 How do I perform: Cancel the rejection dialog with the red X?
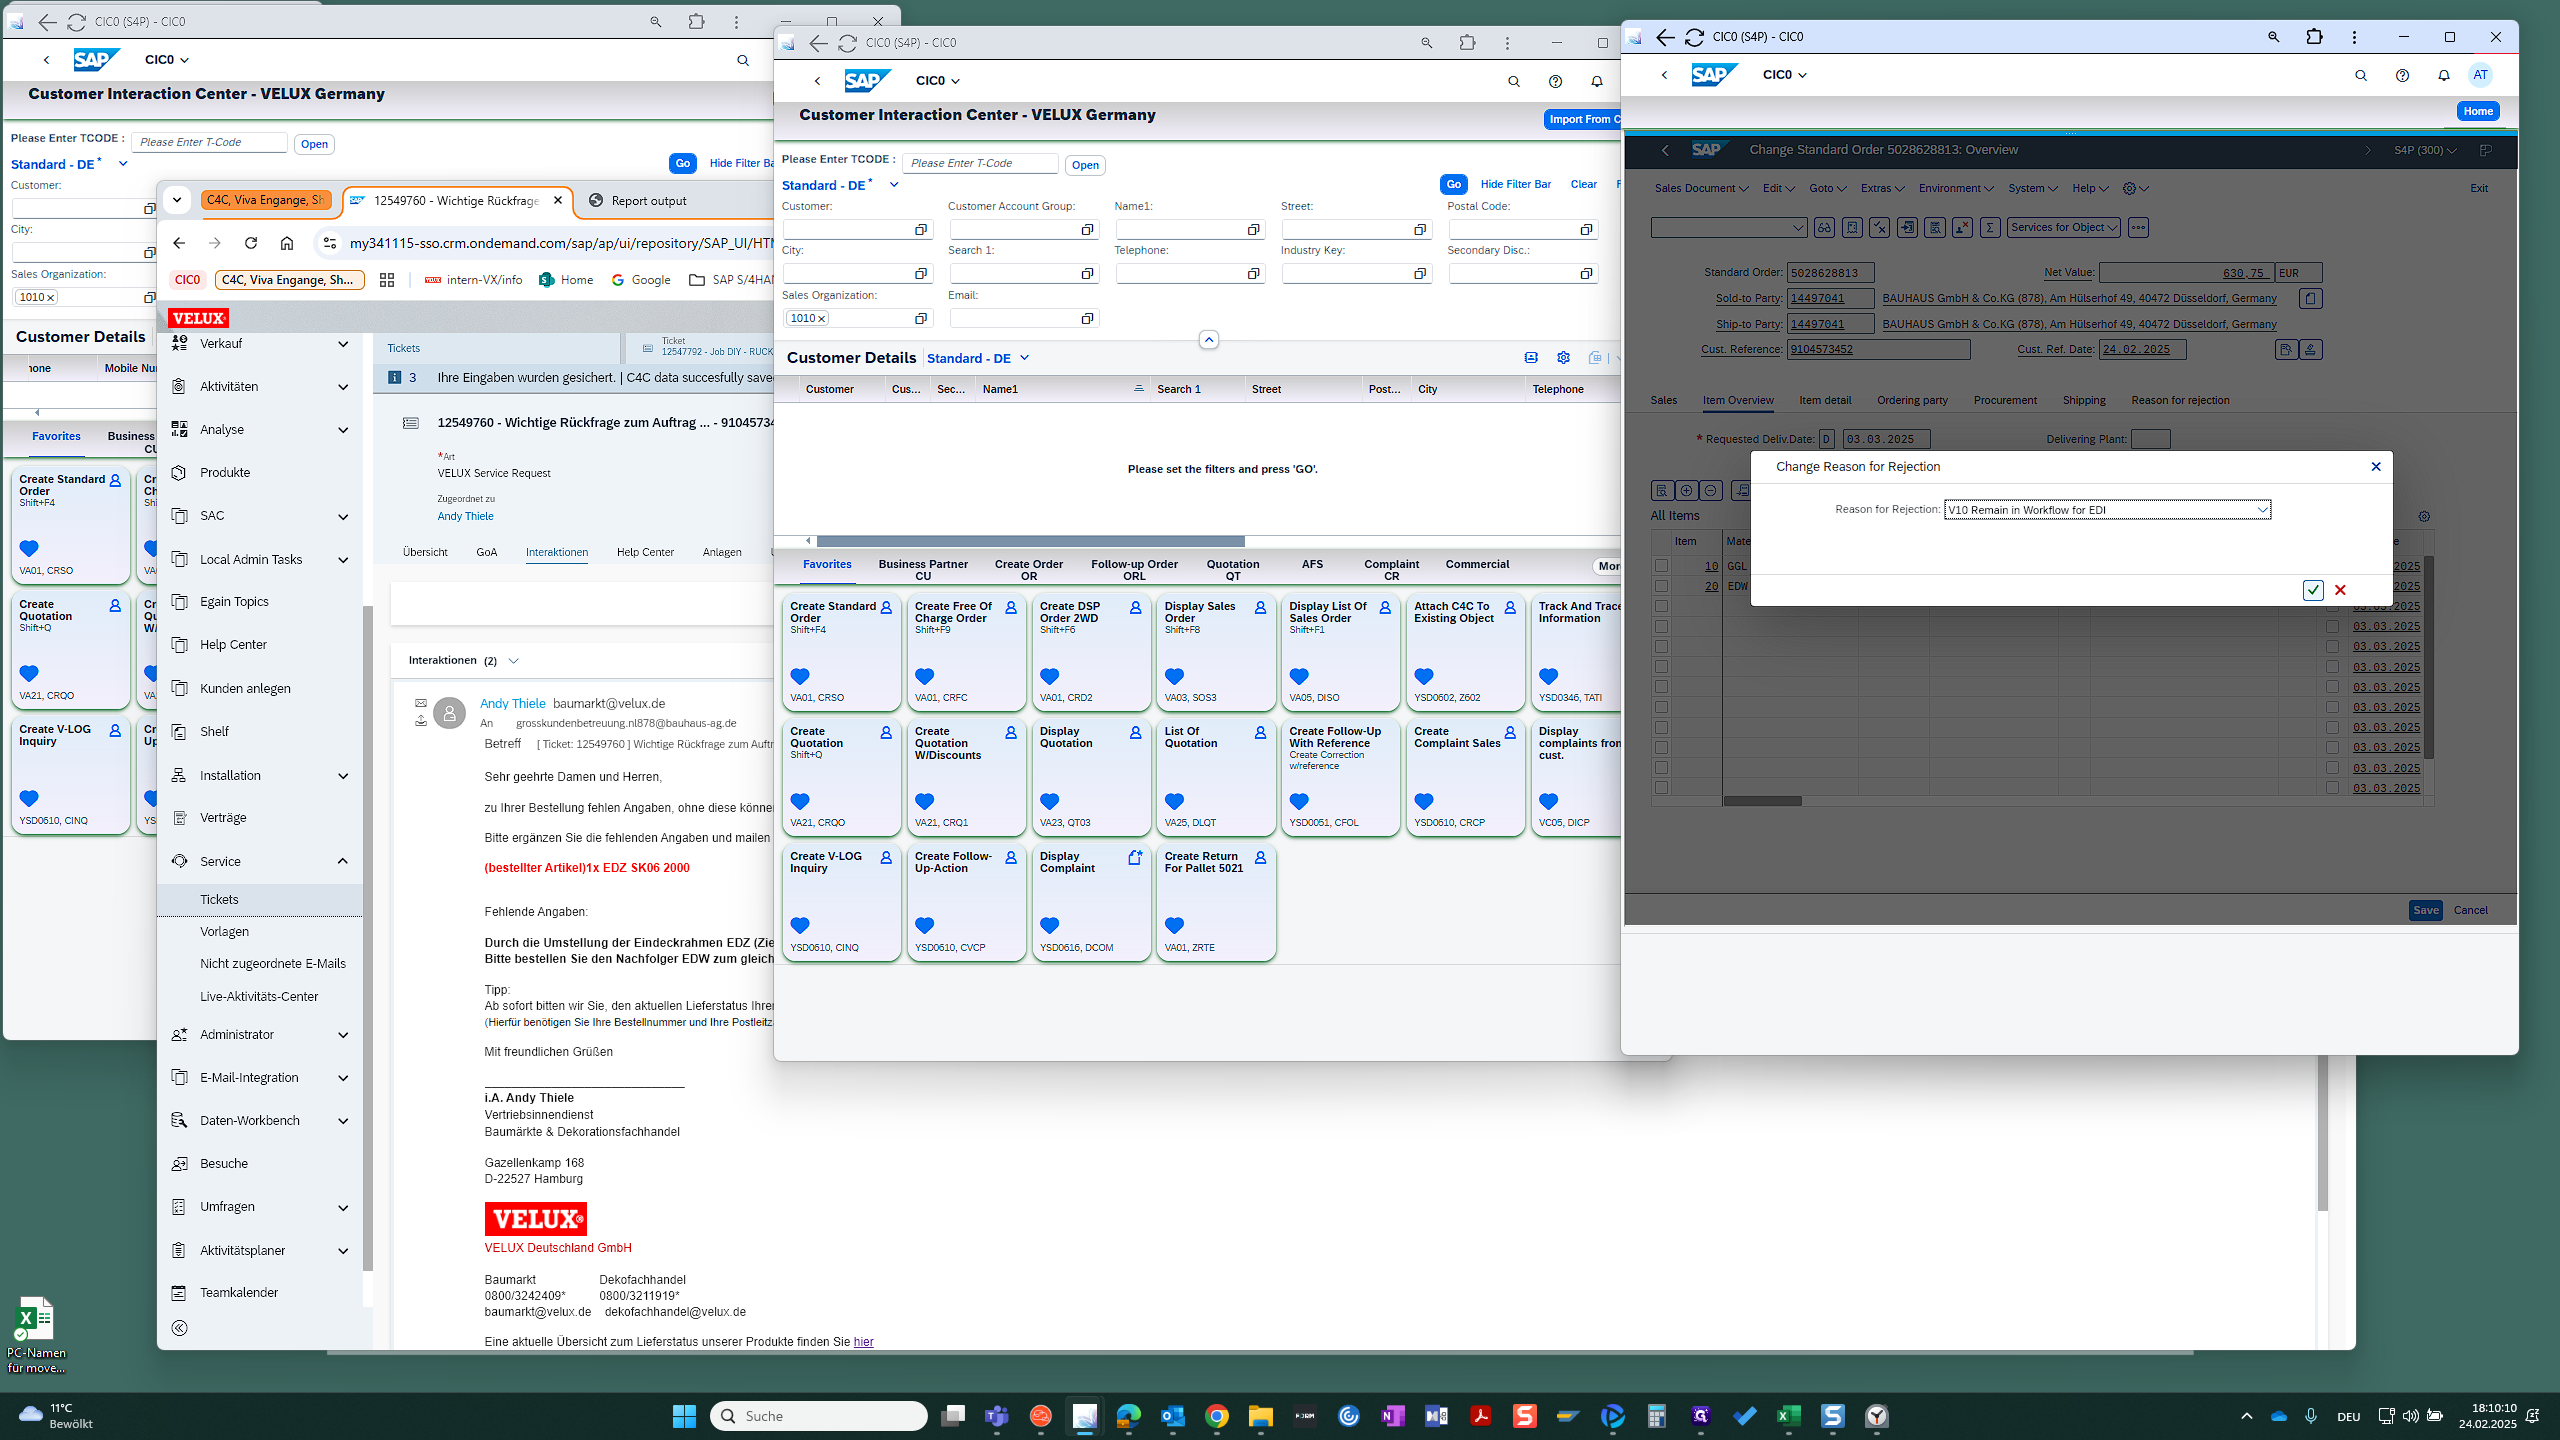[2340, 590]
